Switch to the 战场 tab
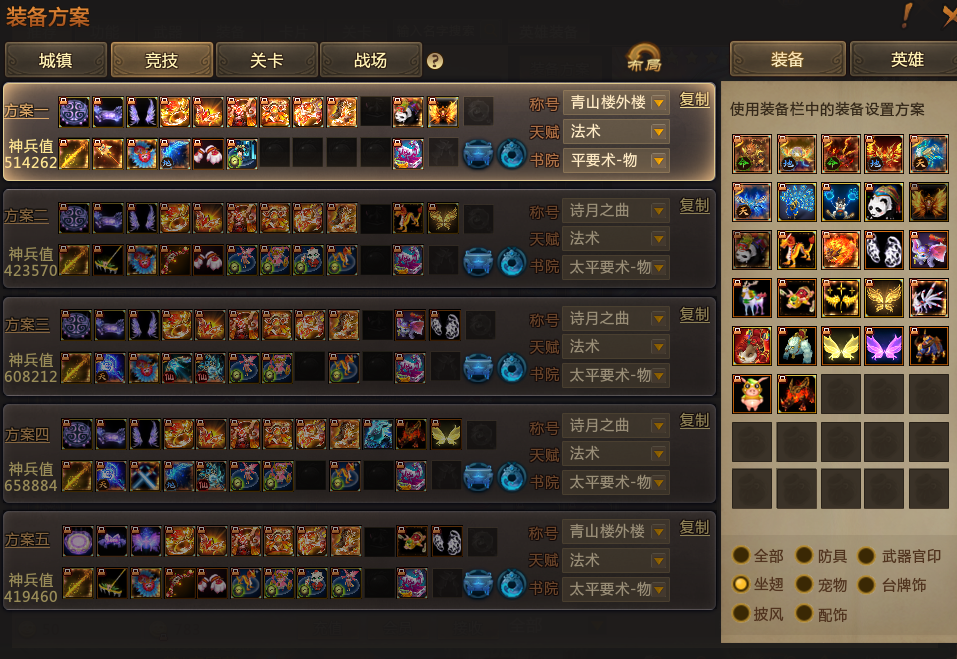This screenshot has width=957, height=659. [371, 60]
